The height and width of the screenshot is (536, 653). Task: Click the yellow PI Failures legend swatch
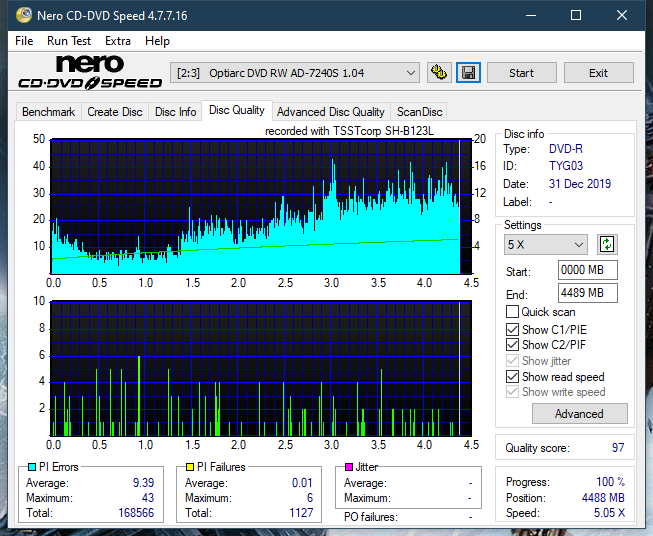[190, 467]
